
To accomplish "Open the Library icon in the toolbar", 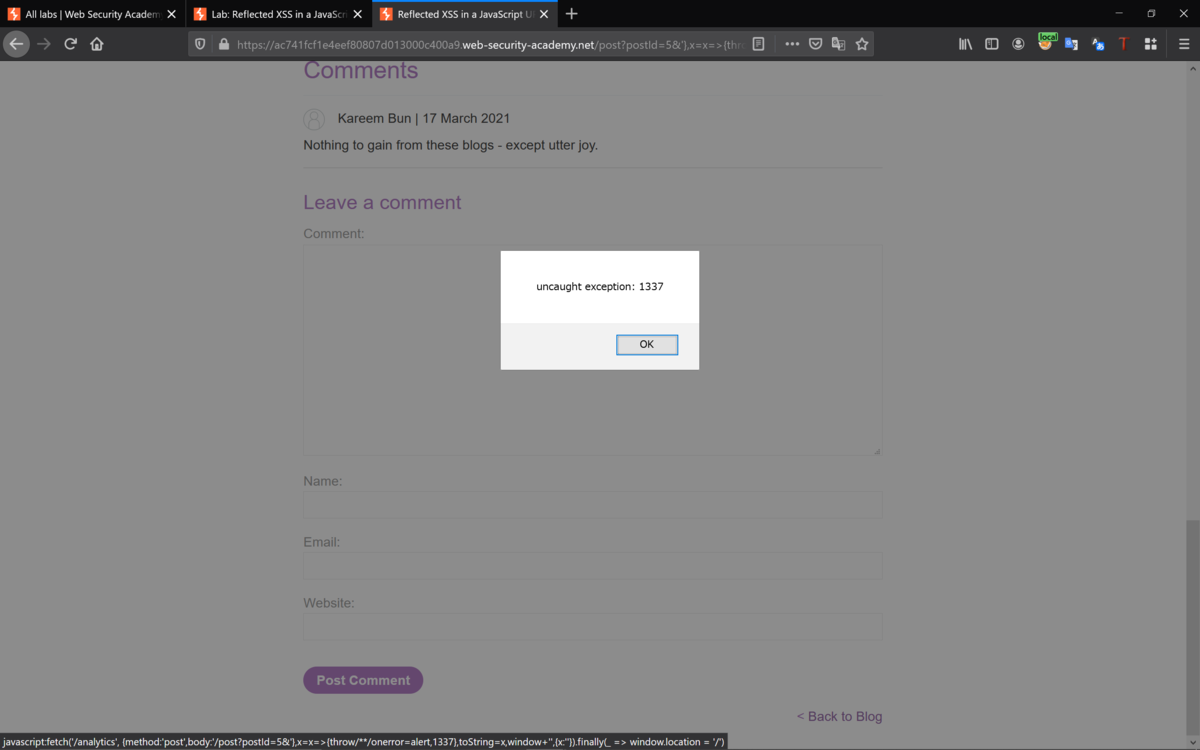I will point(965,43).
